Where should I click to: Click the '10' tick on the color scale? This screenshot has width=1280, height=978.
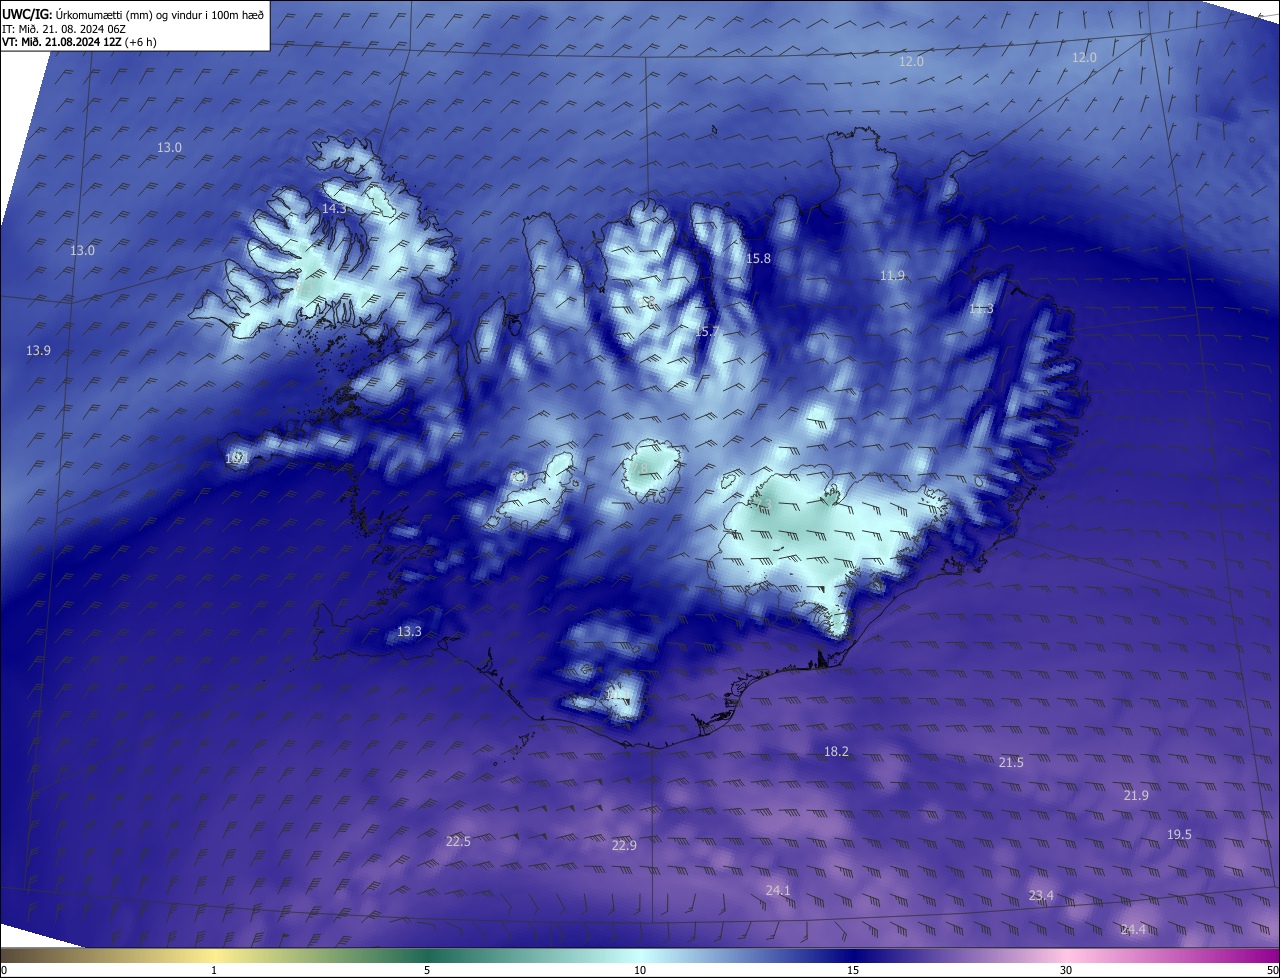click(x=640, y=970)
